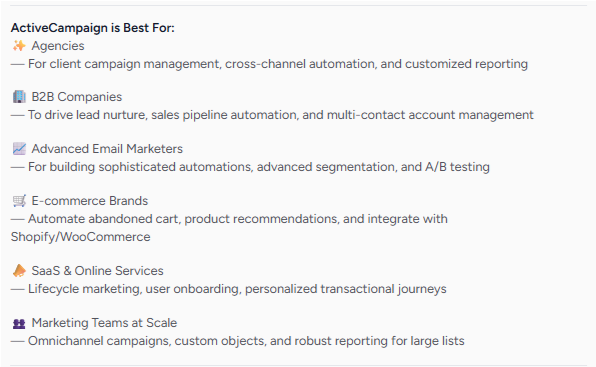The image size is (596, 367).
Task: Click the Omnichannel campaigns description line
Action: point(238,341)
